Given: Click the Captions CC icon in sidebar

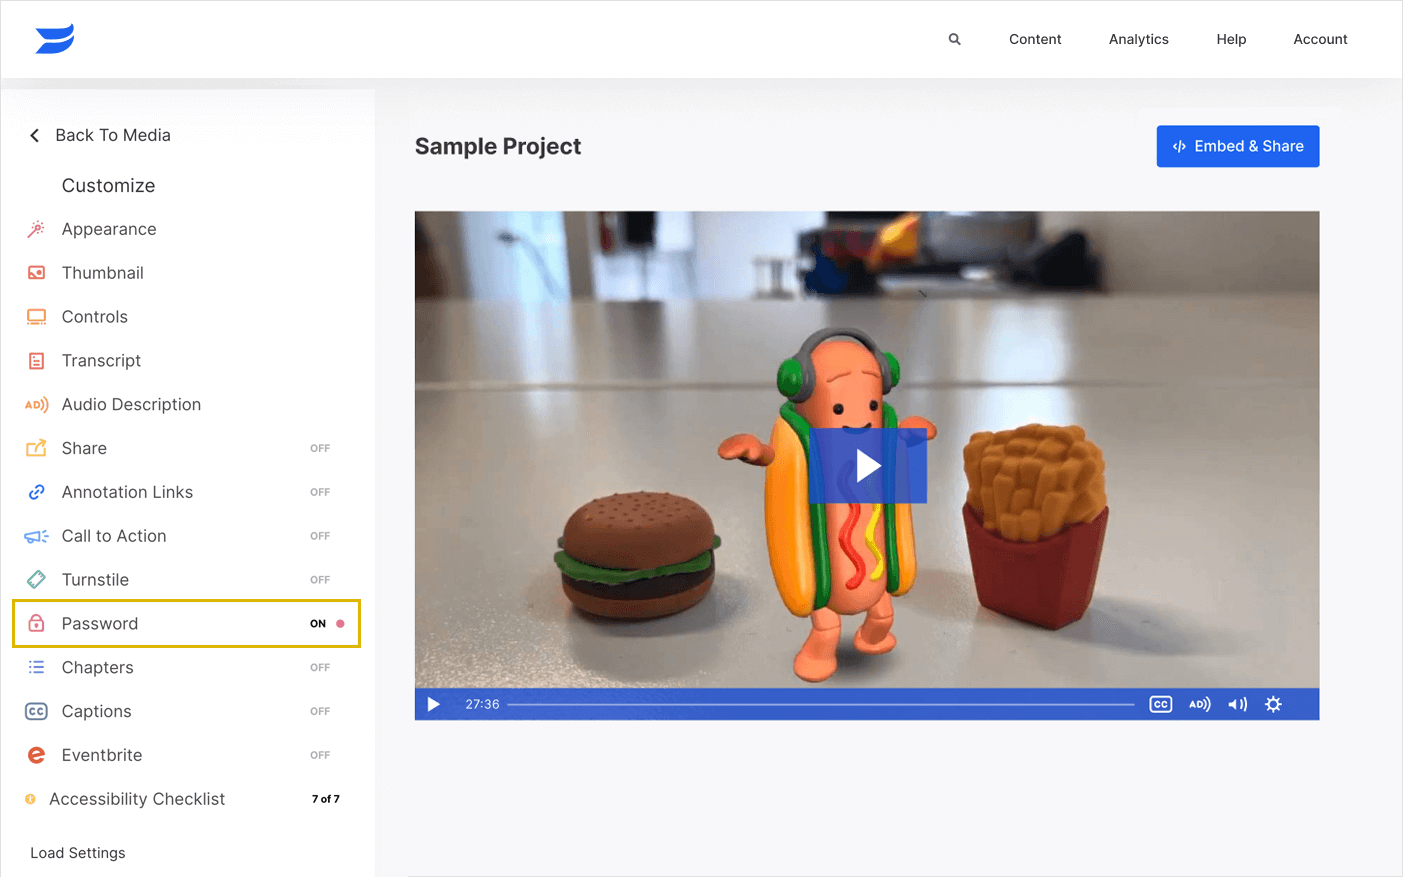Looking at the screenshot, I should coord(36,711).
